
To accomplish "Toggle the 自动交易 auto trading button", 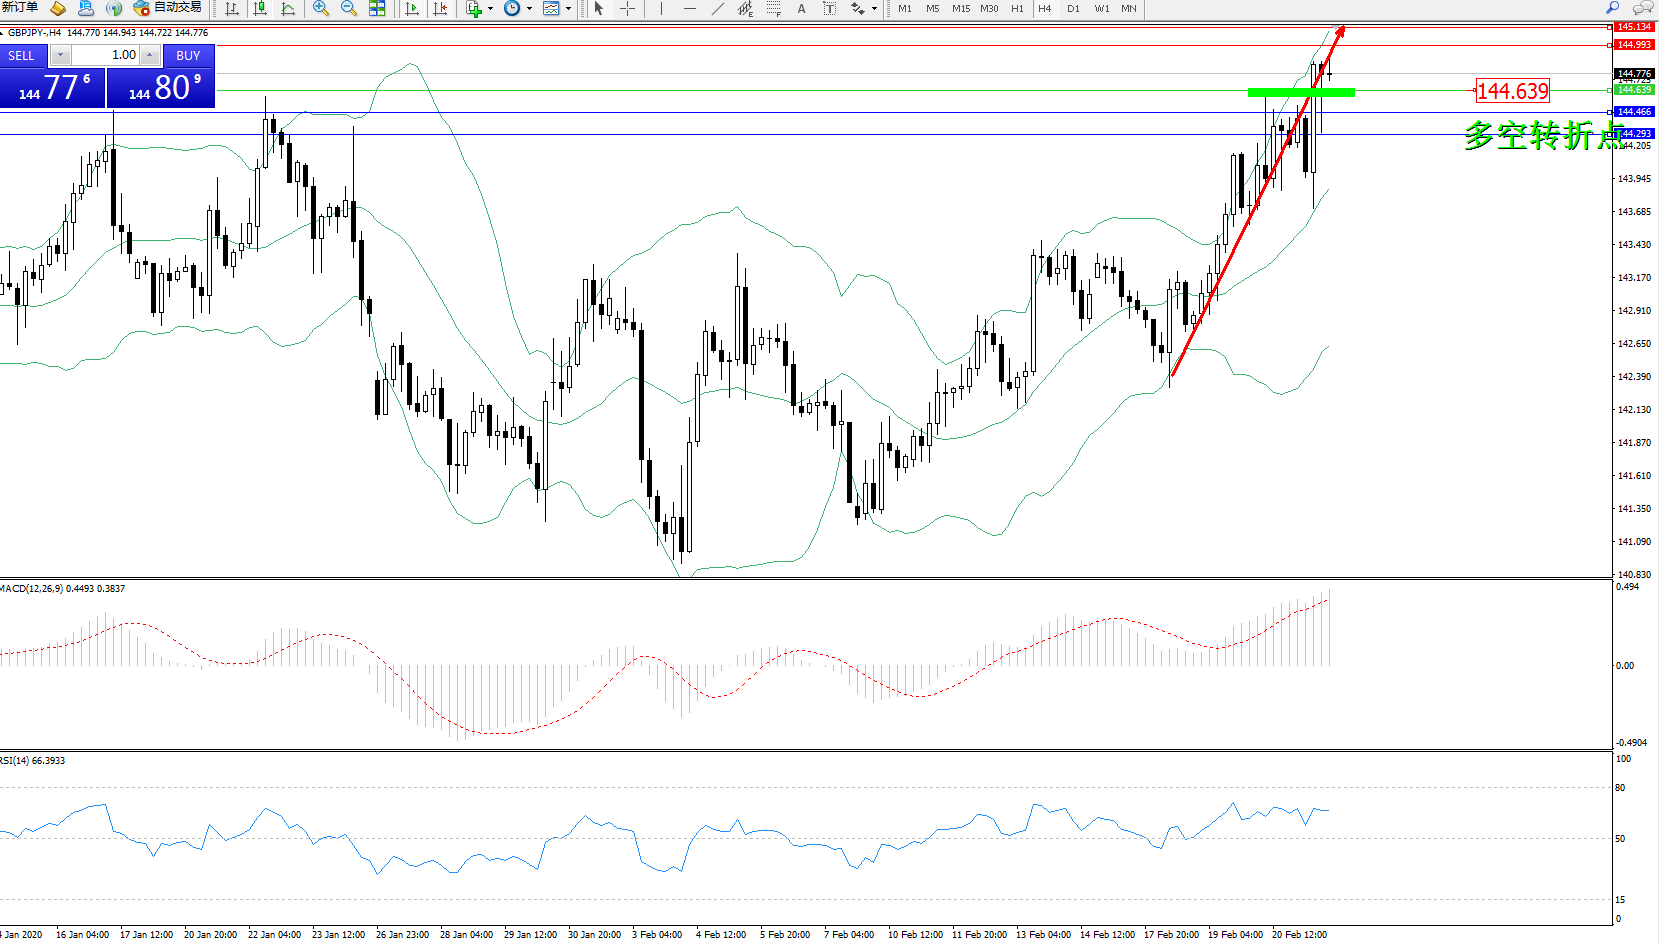I will click(168, 8).
